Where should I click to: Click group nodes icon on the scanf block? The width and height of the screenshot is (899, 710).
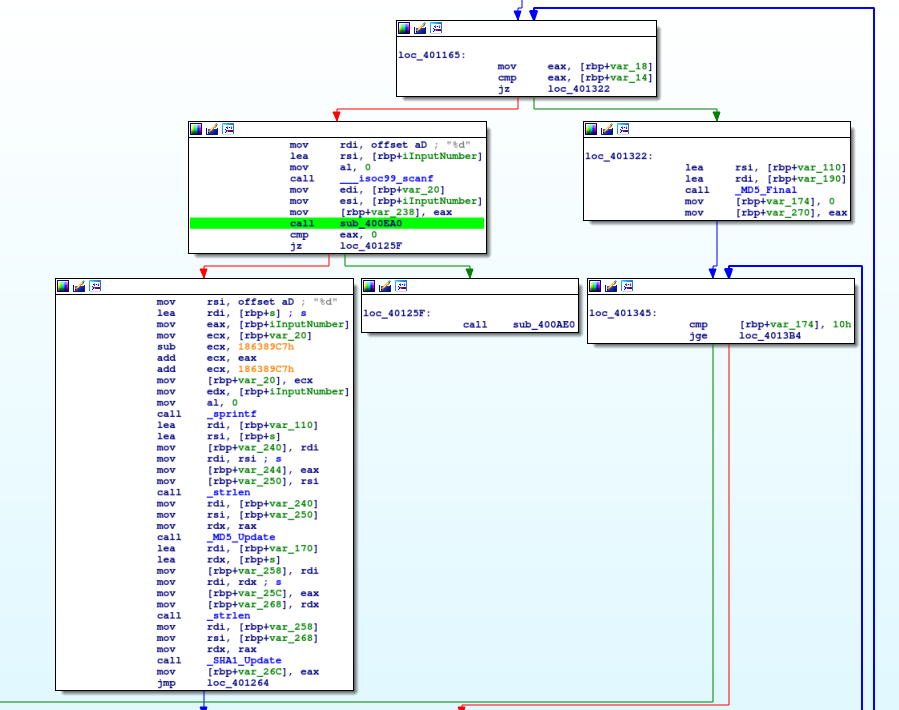tap(228, 129)
